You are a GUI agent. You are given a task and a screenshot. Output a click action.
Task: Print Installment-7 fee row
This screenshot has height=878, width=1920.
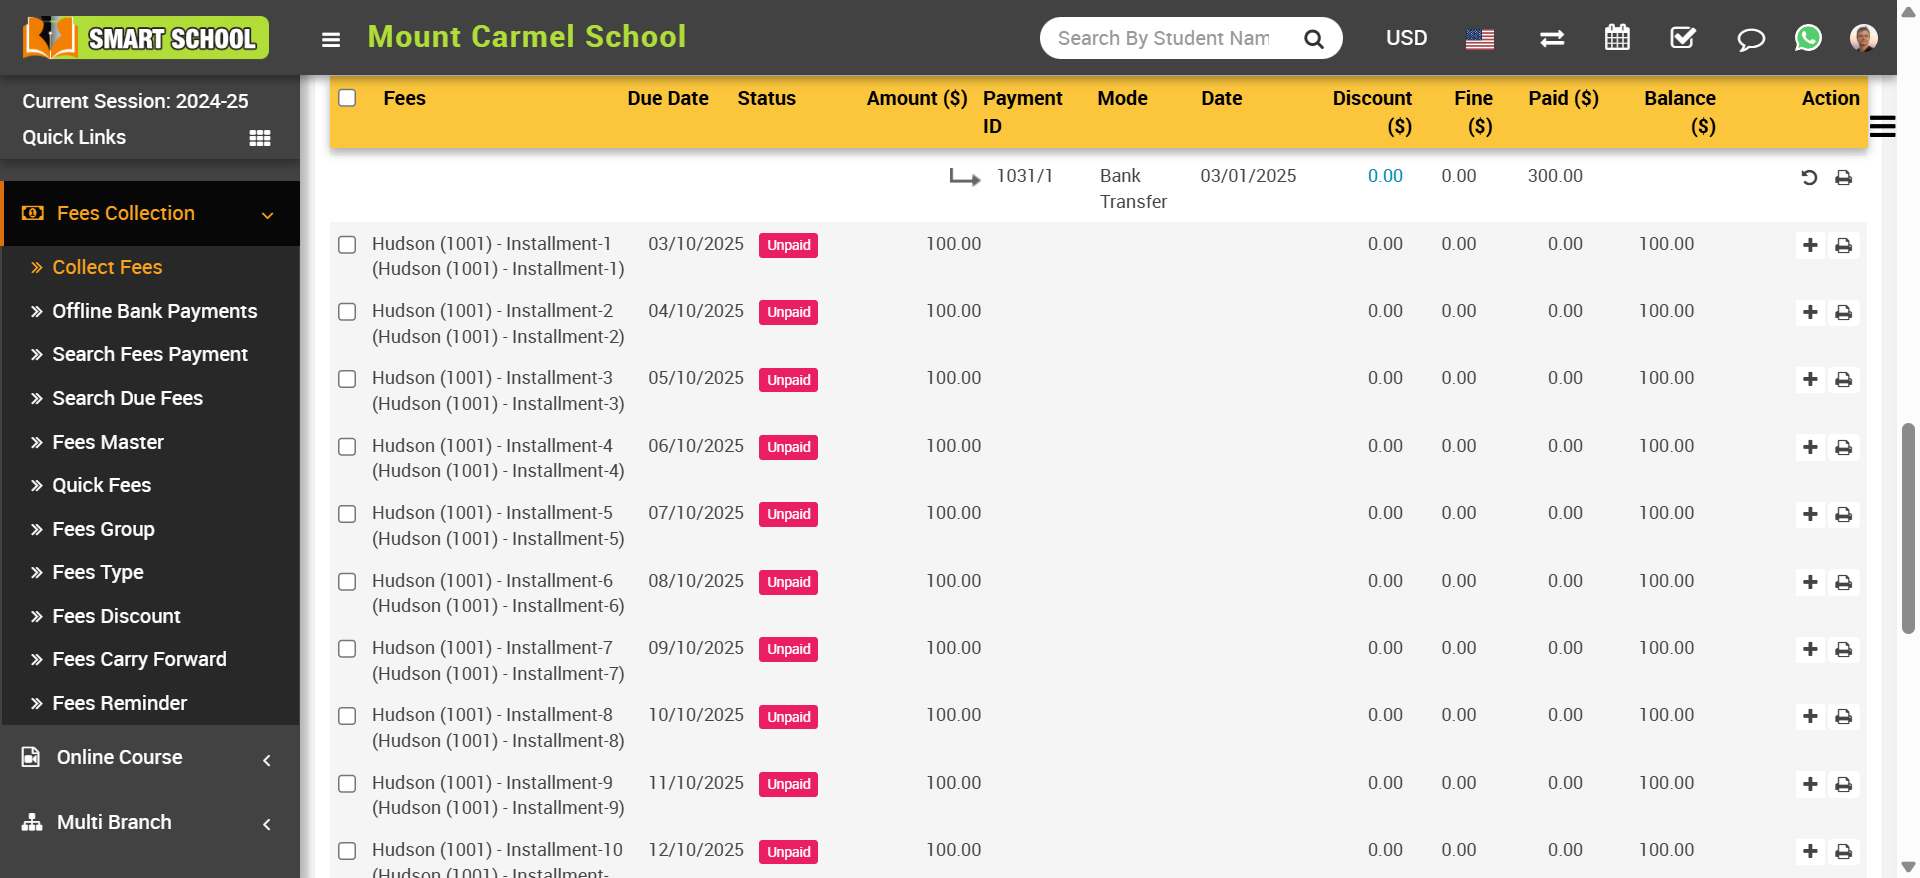1844,649
